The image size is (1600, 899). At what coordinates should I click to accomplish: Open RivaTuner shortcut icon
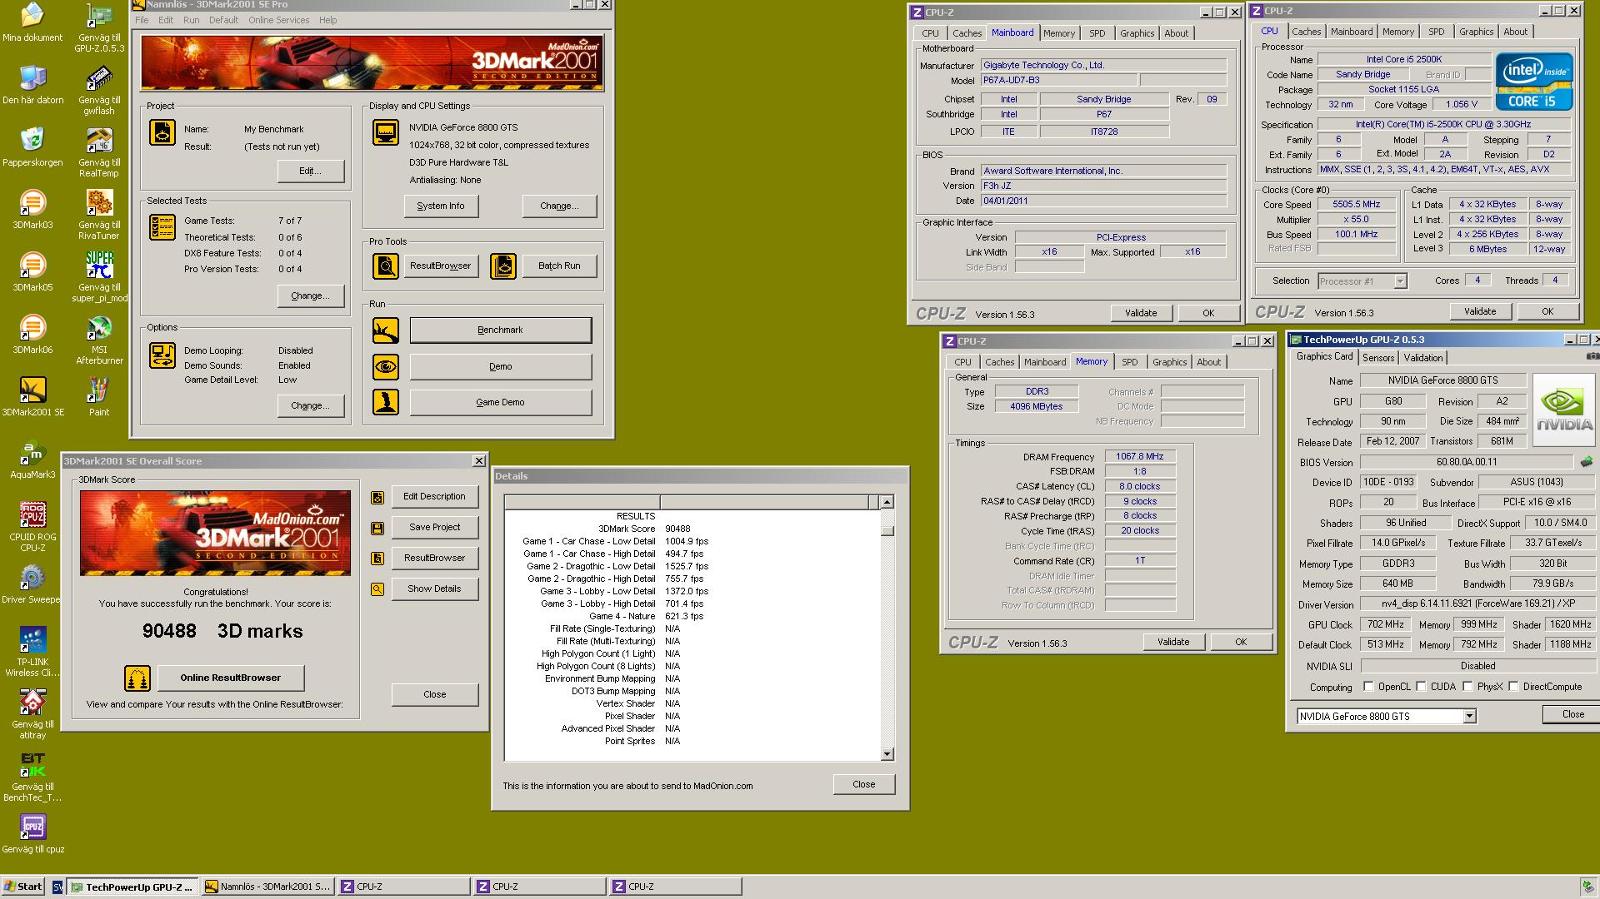click(99, 214)
